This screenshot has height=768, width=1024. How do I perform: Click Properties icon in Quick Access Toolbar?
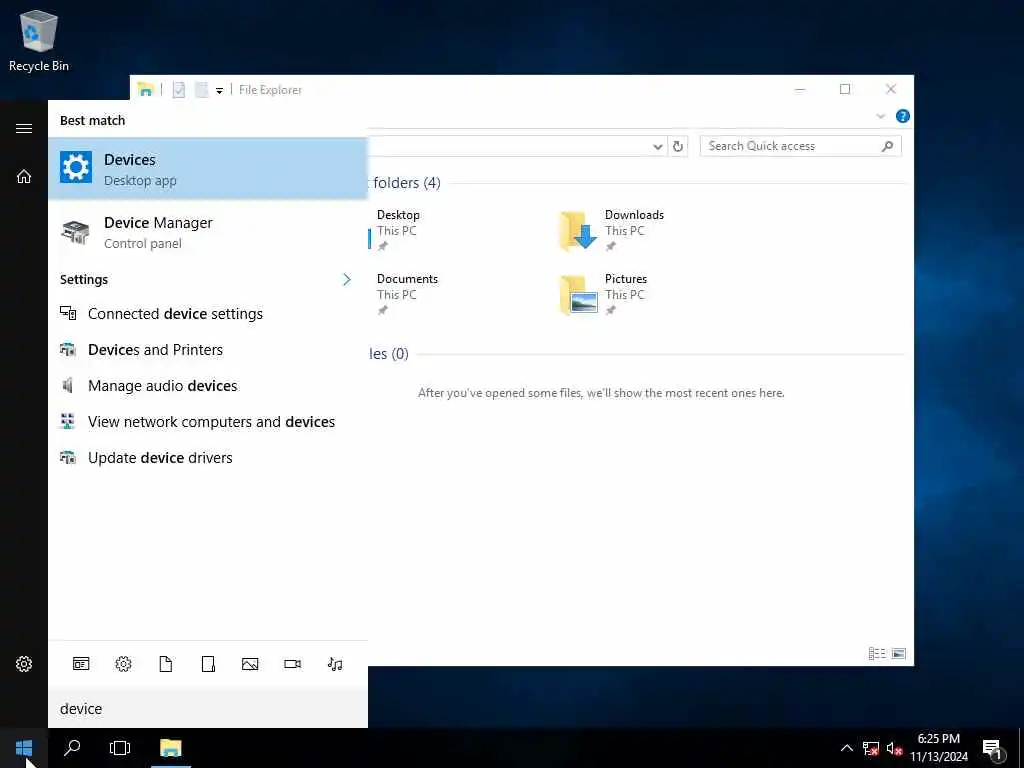[x=179, y=90]
